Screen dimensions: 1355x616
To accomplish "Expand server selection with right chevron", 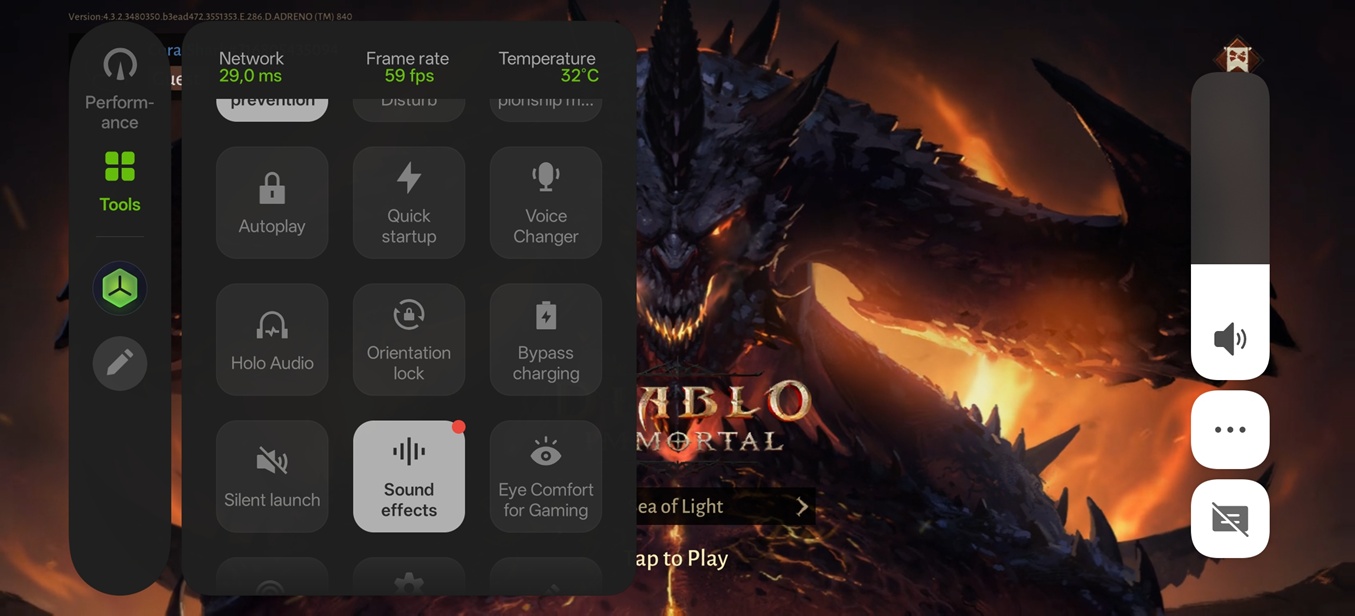I will (802, 507).
